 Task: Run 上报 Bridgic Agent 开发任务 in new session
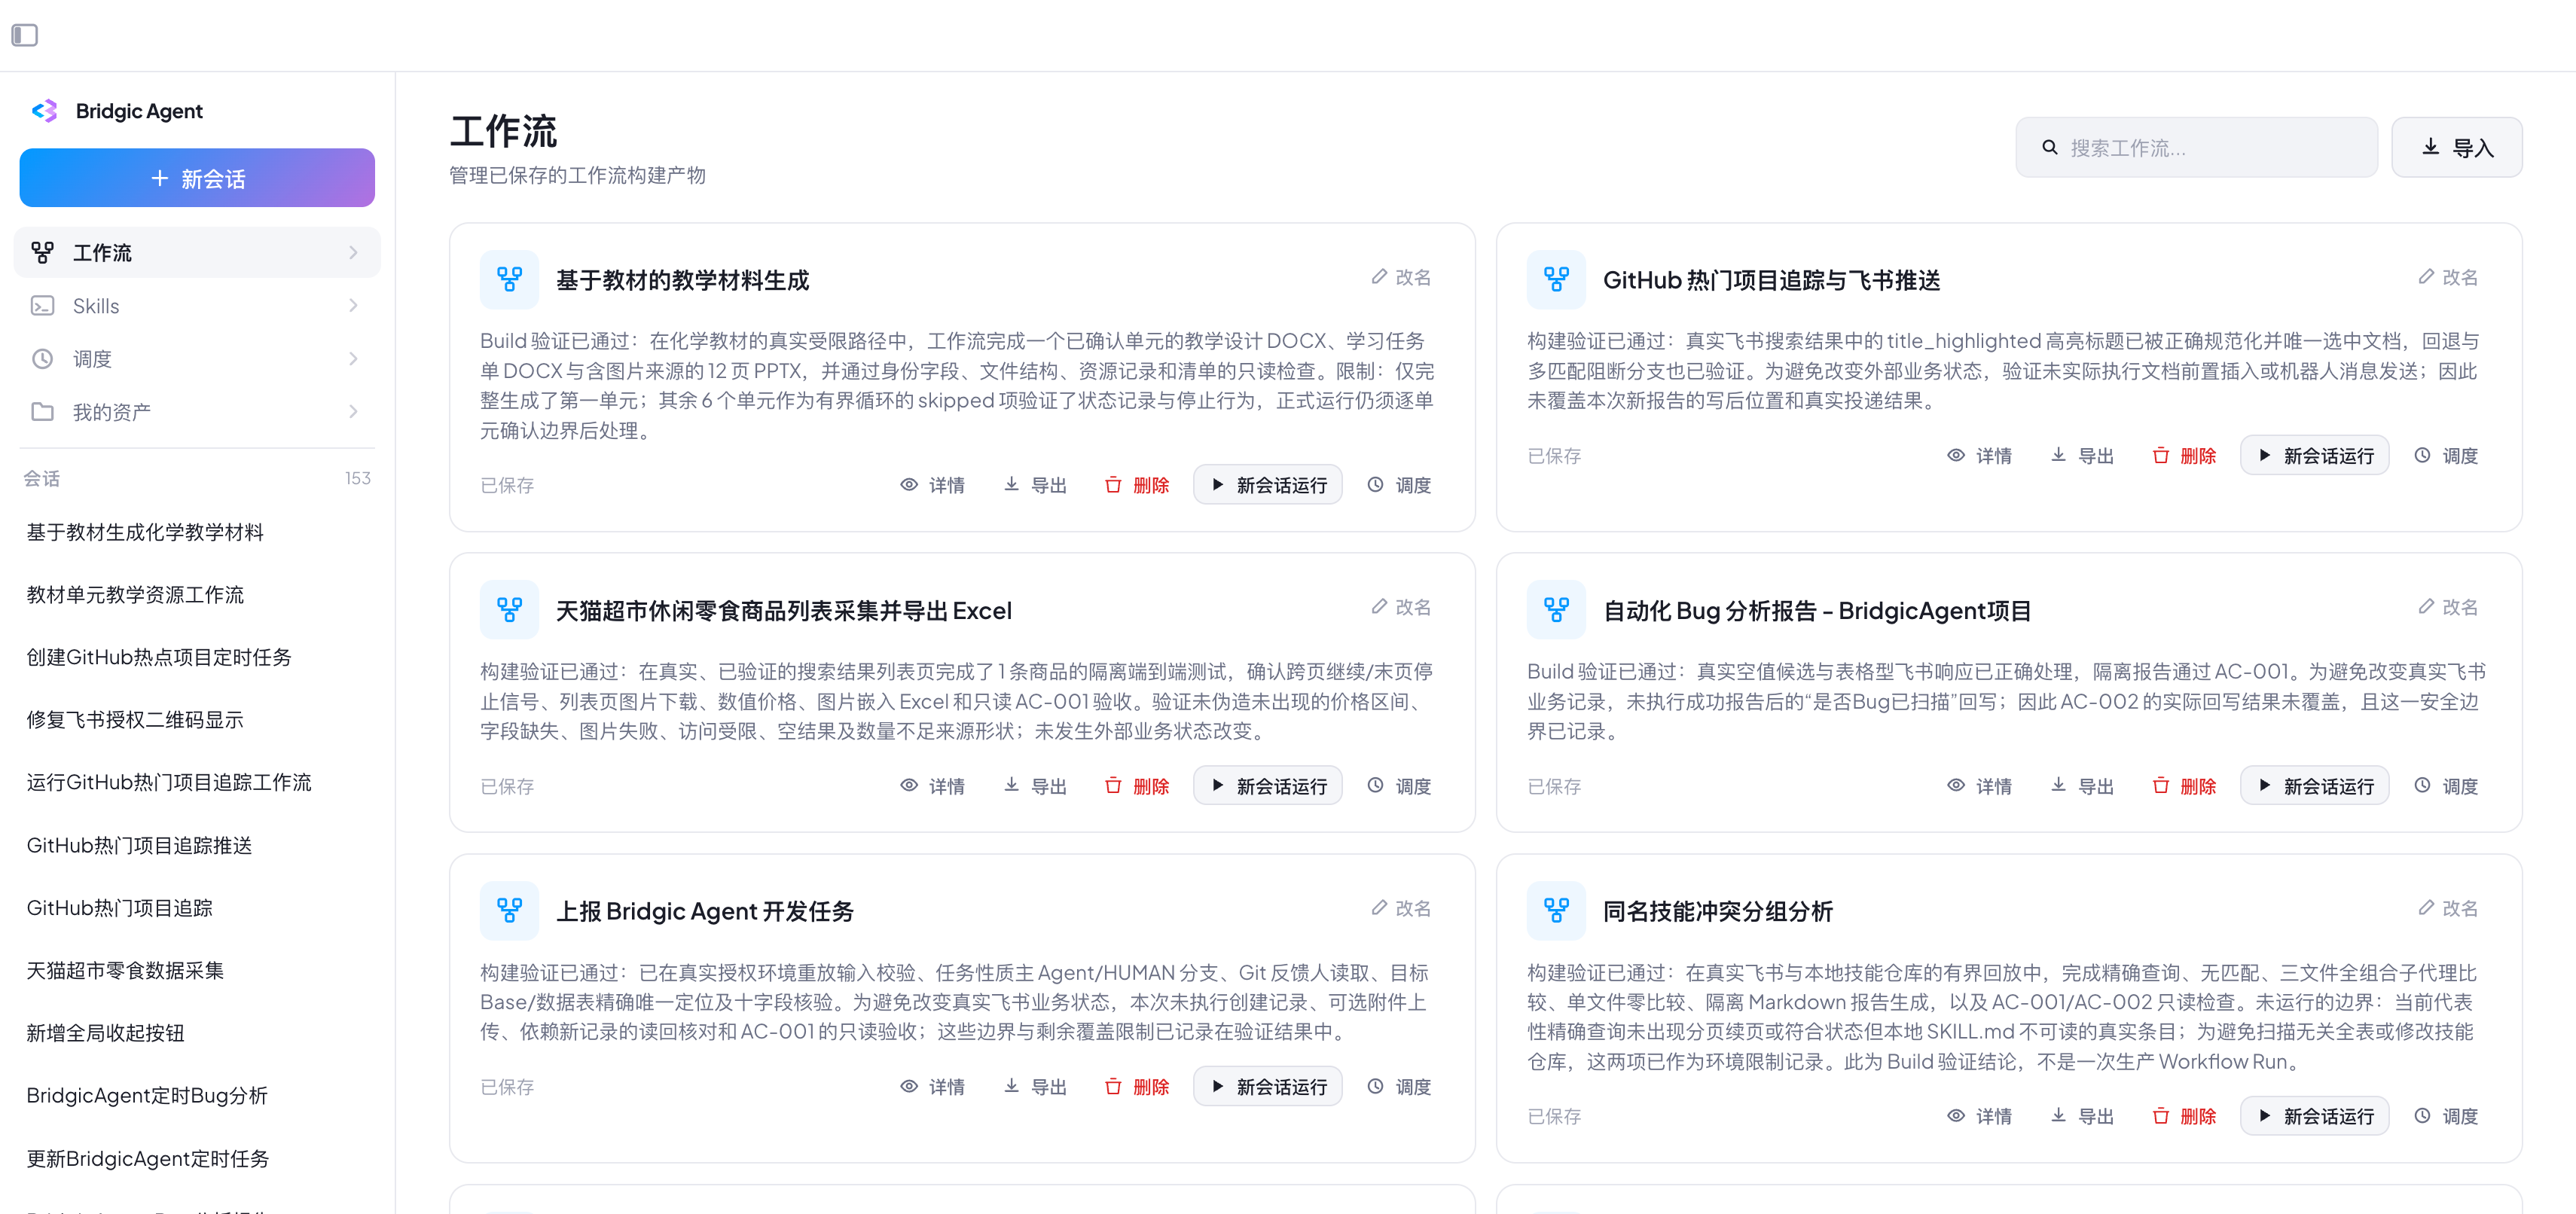(1267, 1087)
